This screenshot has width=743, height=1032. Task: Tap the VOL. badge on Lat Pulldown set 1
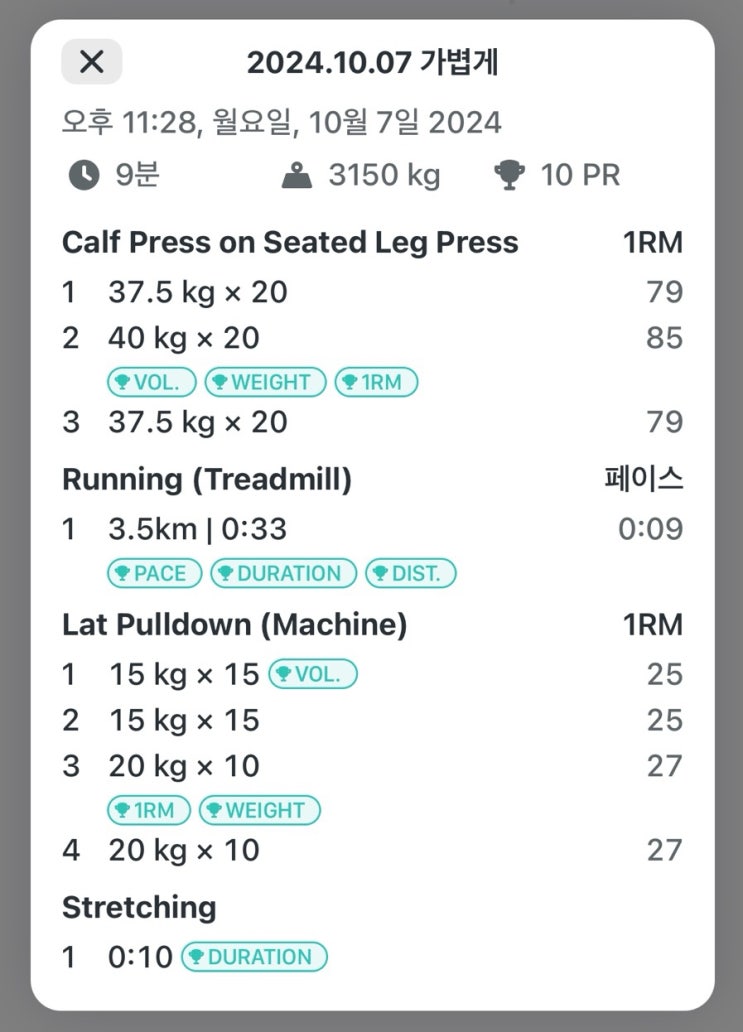[x=313, y=675]
